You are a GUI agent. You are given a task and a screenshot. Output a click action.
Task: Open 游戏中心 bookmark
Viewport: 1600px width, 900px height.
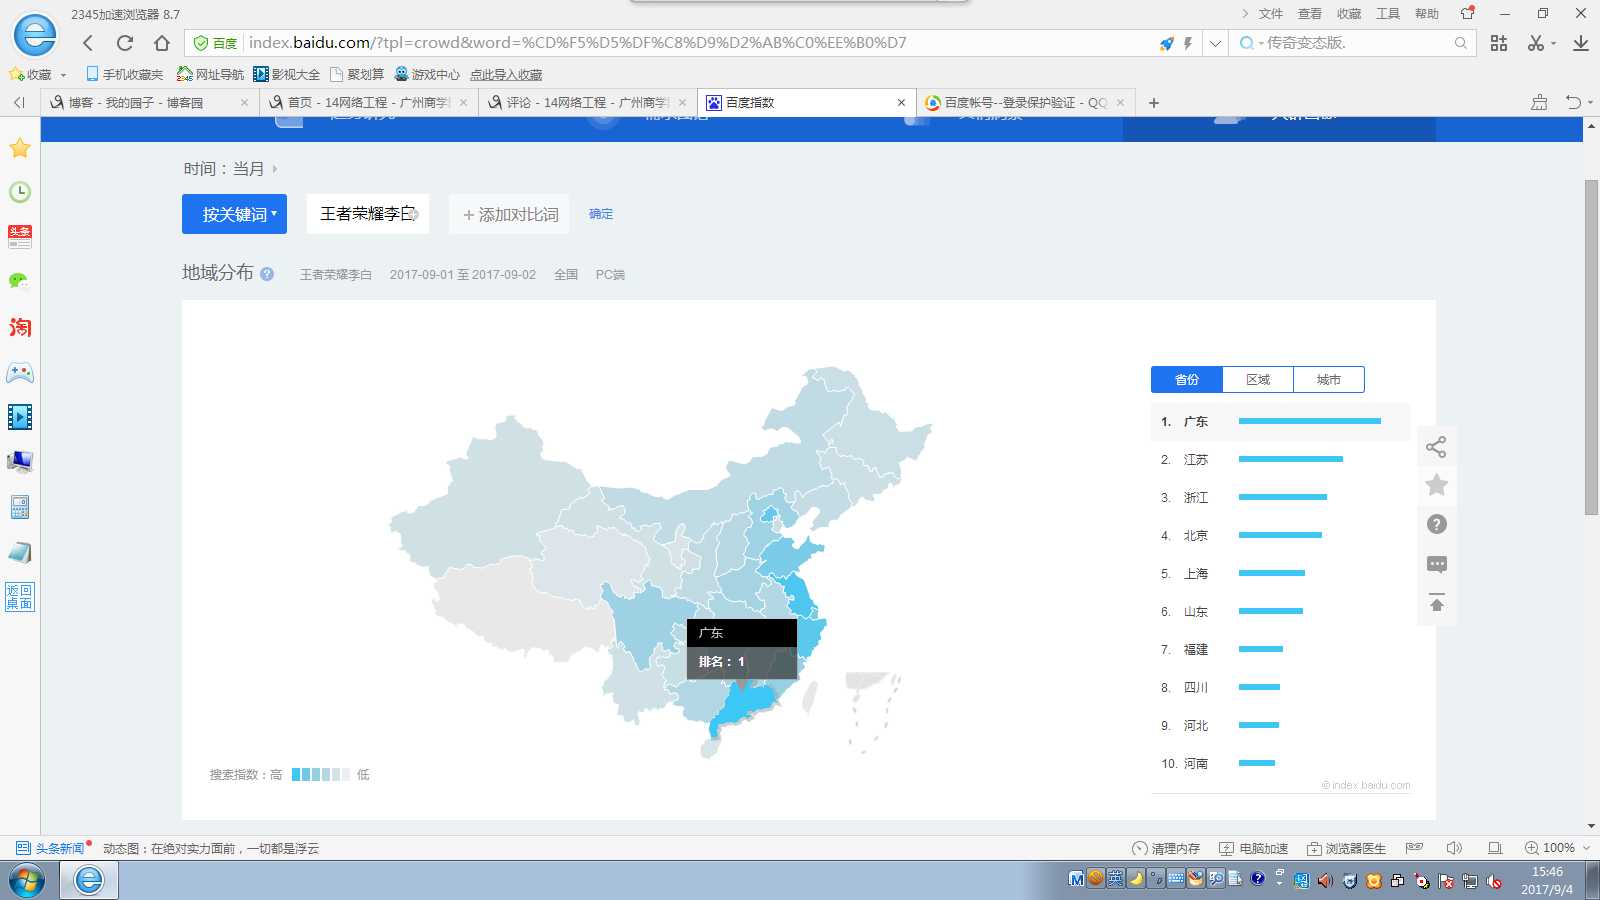coord(427,75)
